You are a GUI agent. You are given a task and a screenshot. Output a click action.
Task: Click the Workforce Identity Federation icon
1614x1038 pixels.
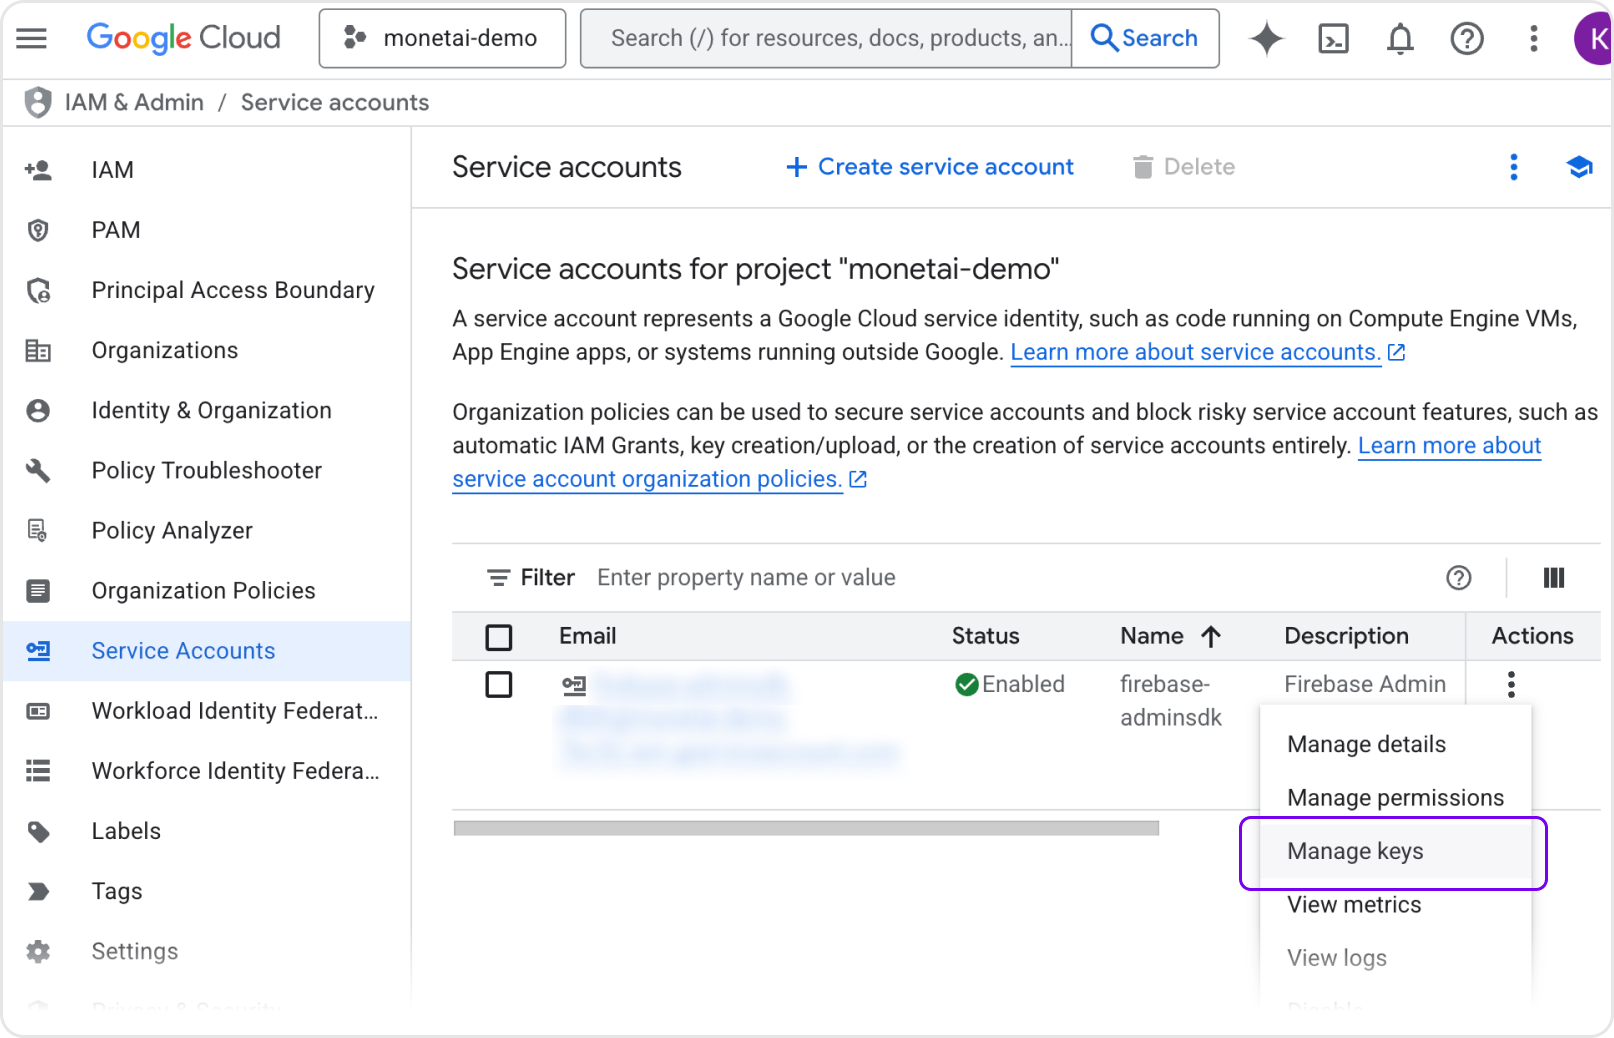tap(38, 771)
